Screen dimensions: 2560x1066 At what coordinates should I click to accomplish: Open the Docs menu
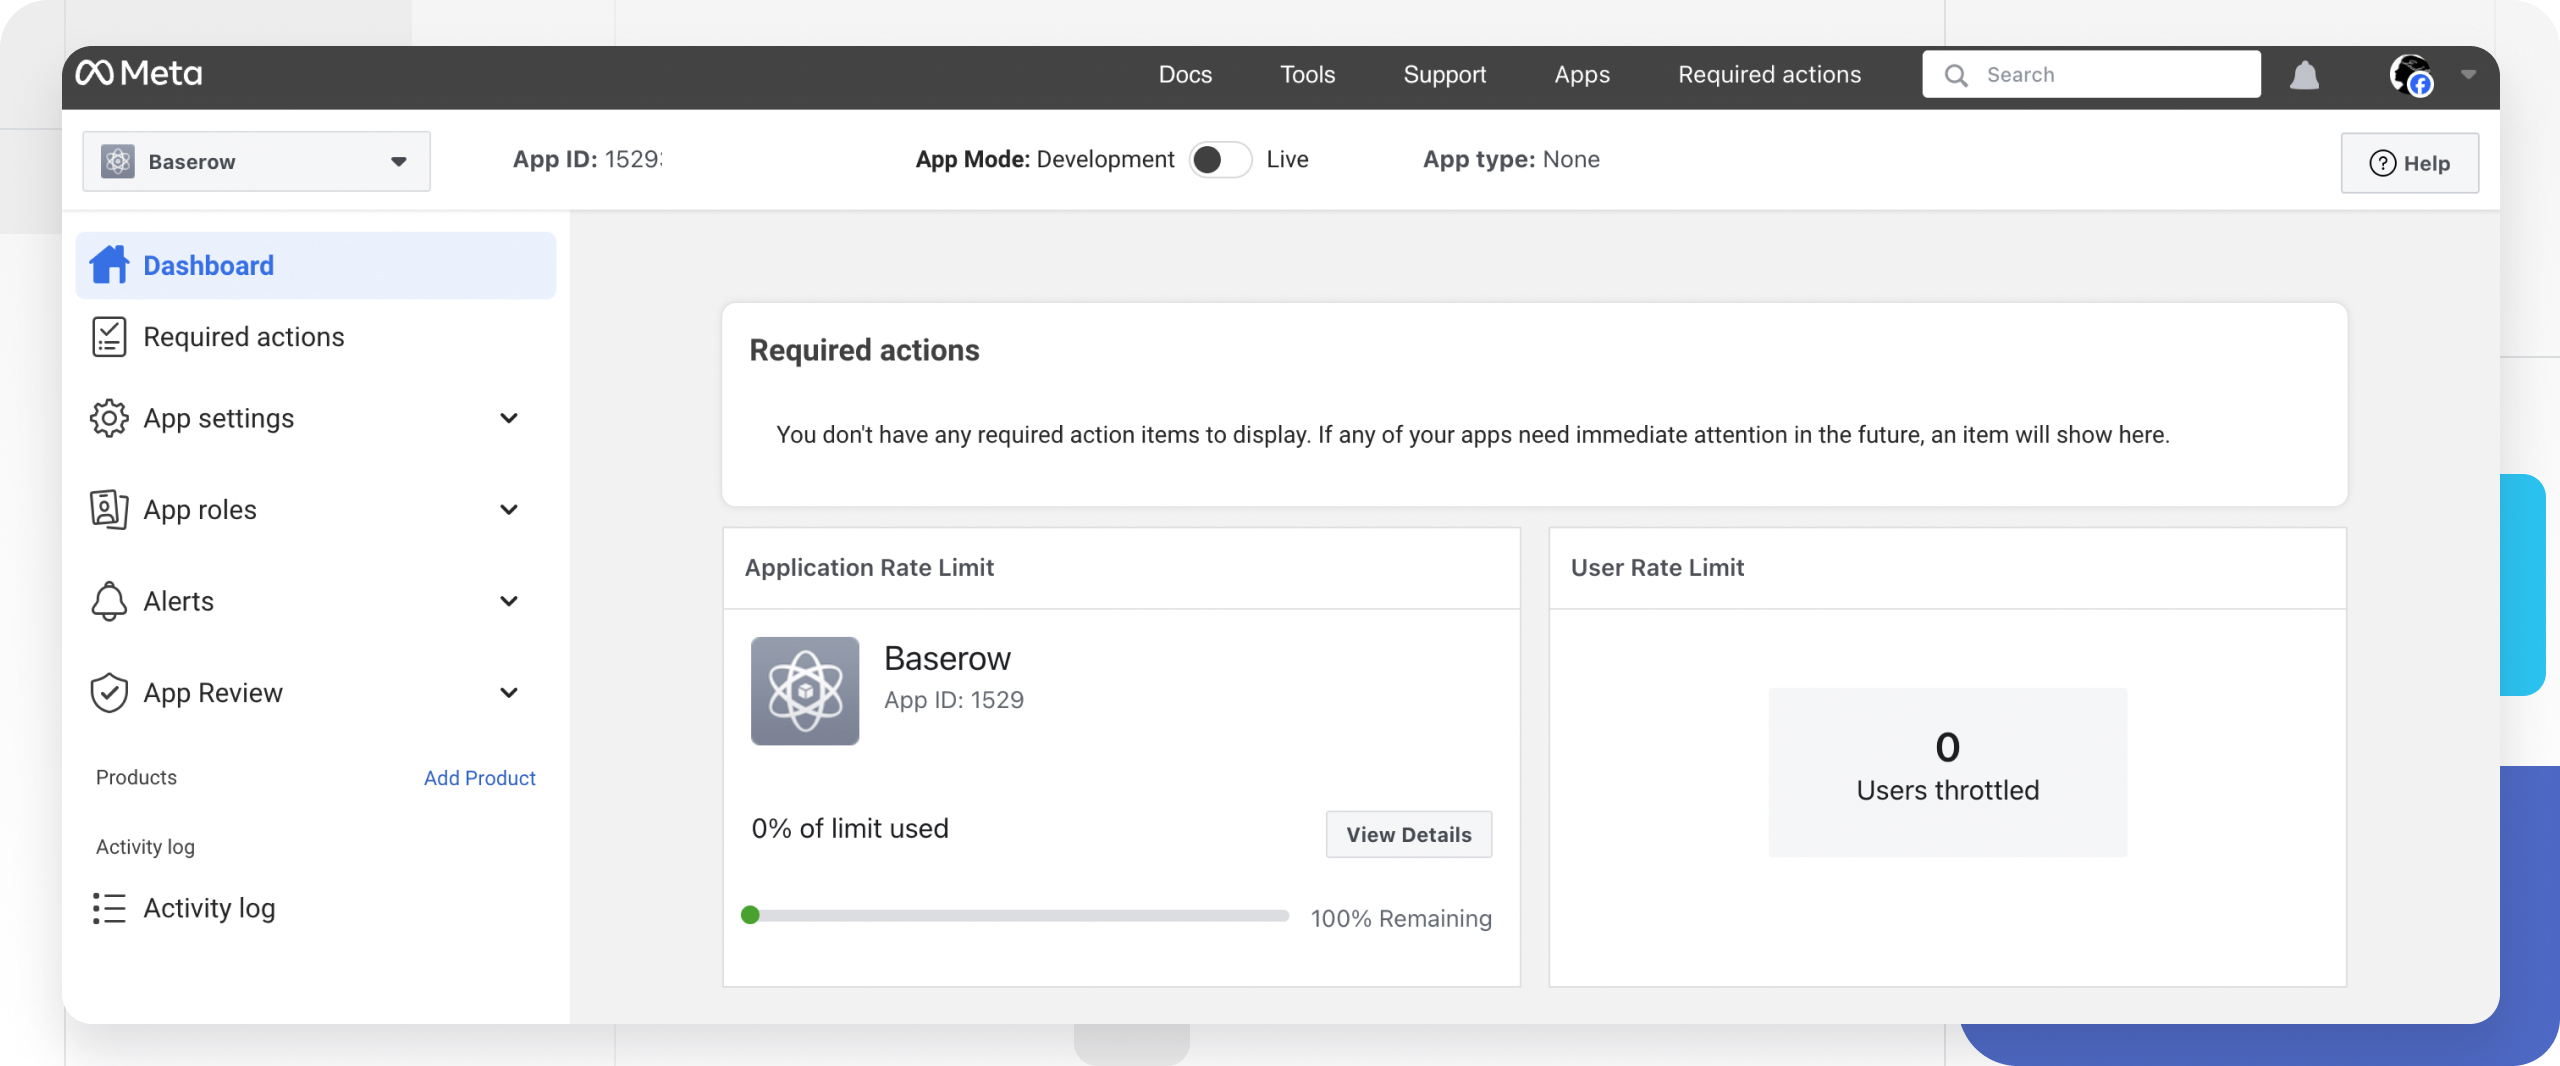click(1185, 74)
